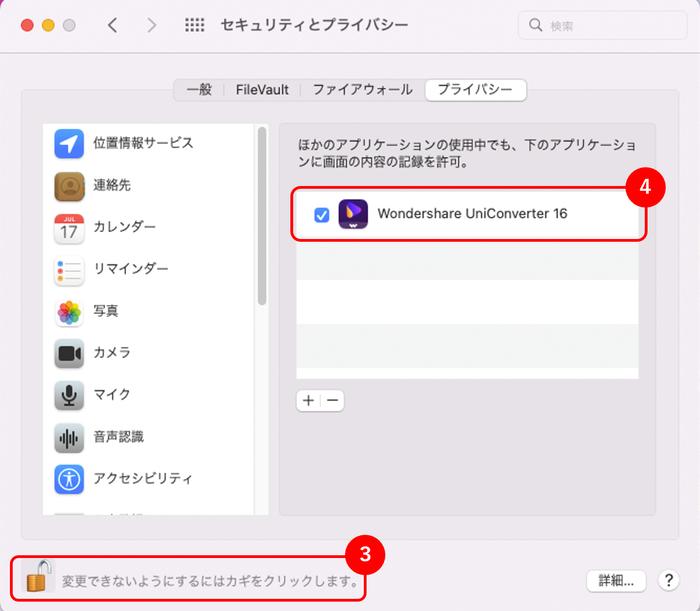Viewport: 700px width, 611px height.
Task: Minimize the window with the yellow button
Action: pyautogui.click(x=48, y=25)
